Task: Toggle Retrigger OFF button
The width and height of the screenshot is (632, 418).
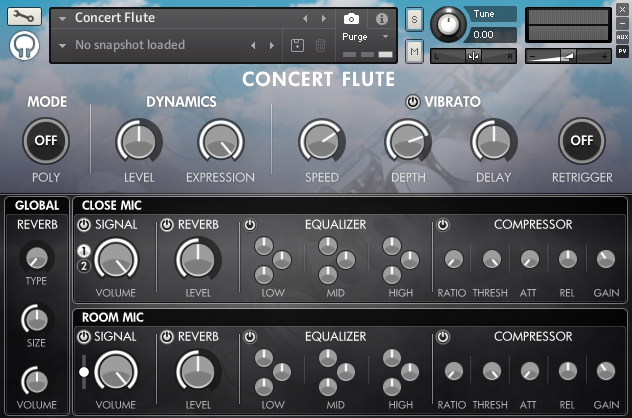Action: [x=582, y=141]
